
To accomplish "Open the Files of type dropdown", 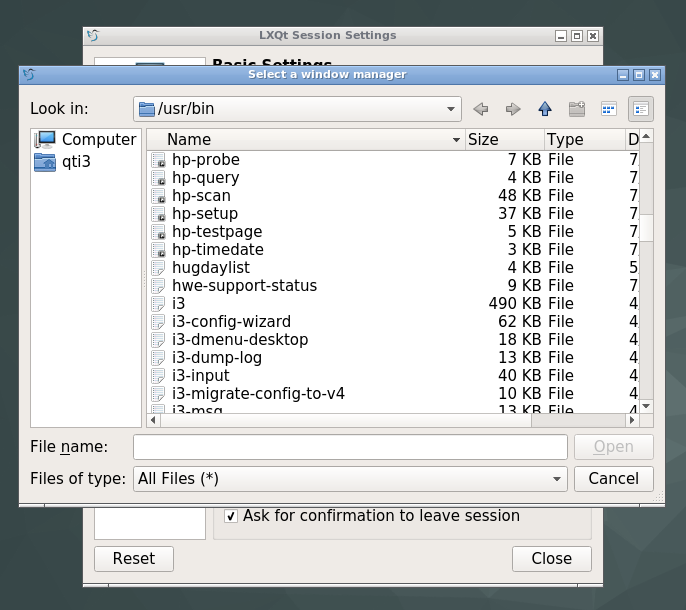I will (350, 479).
